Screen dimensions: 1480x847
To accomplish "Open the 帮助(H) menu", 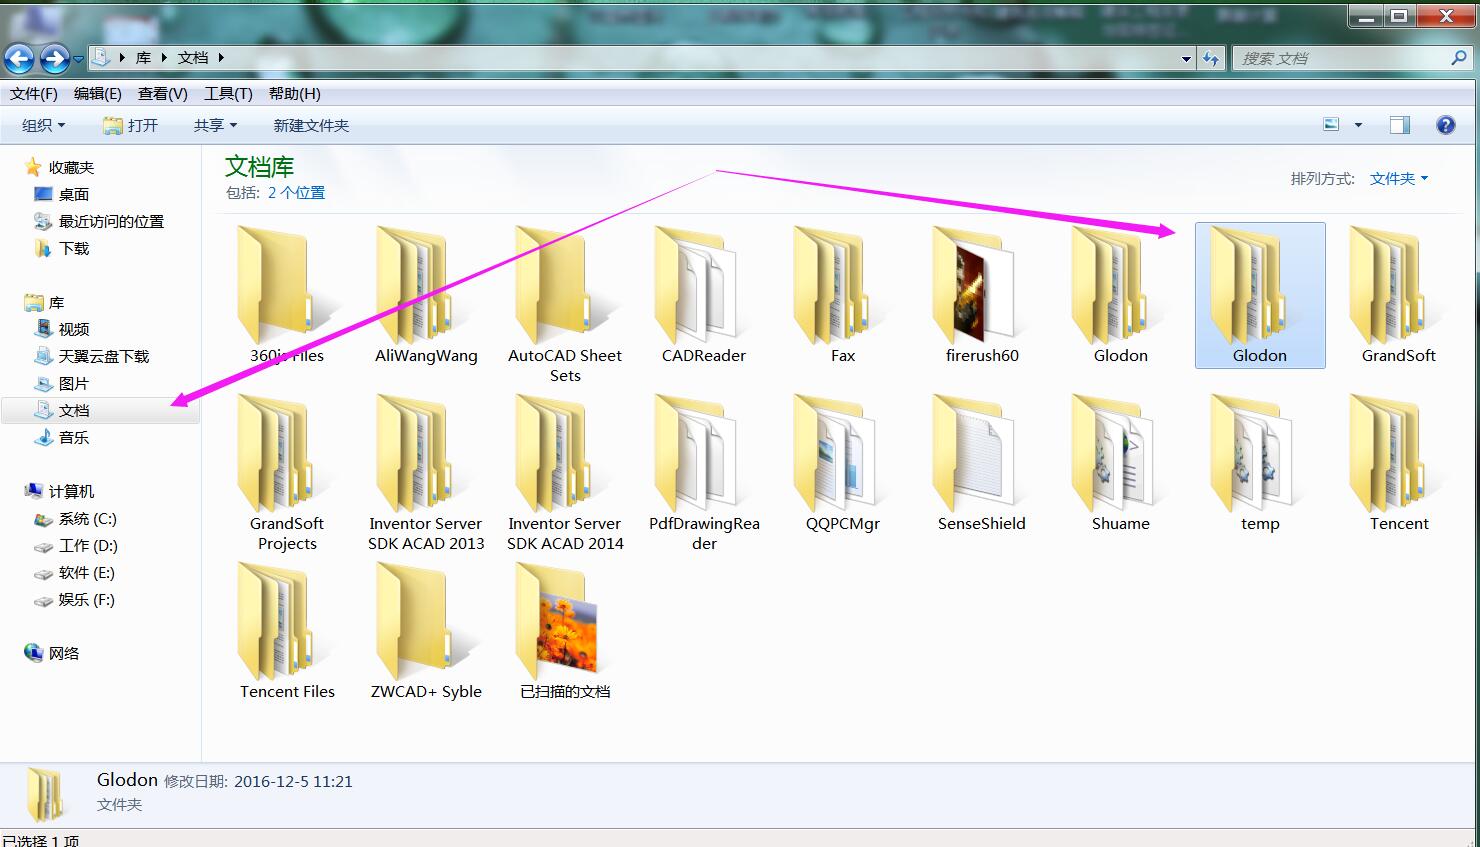I will (295, 93).
